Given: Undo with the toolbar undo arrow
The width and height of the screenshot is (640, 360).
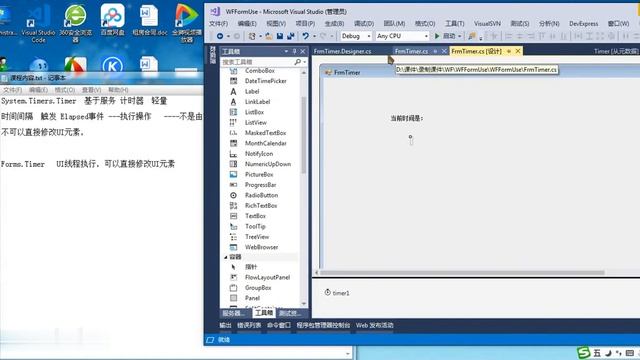Looking at the screenshot, I should [306, 36].
